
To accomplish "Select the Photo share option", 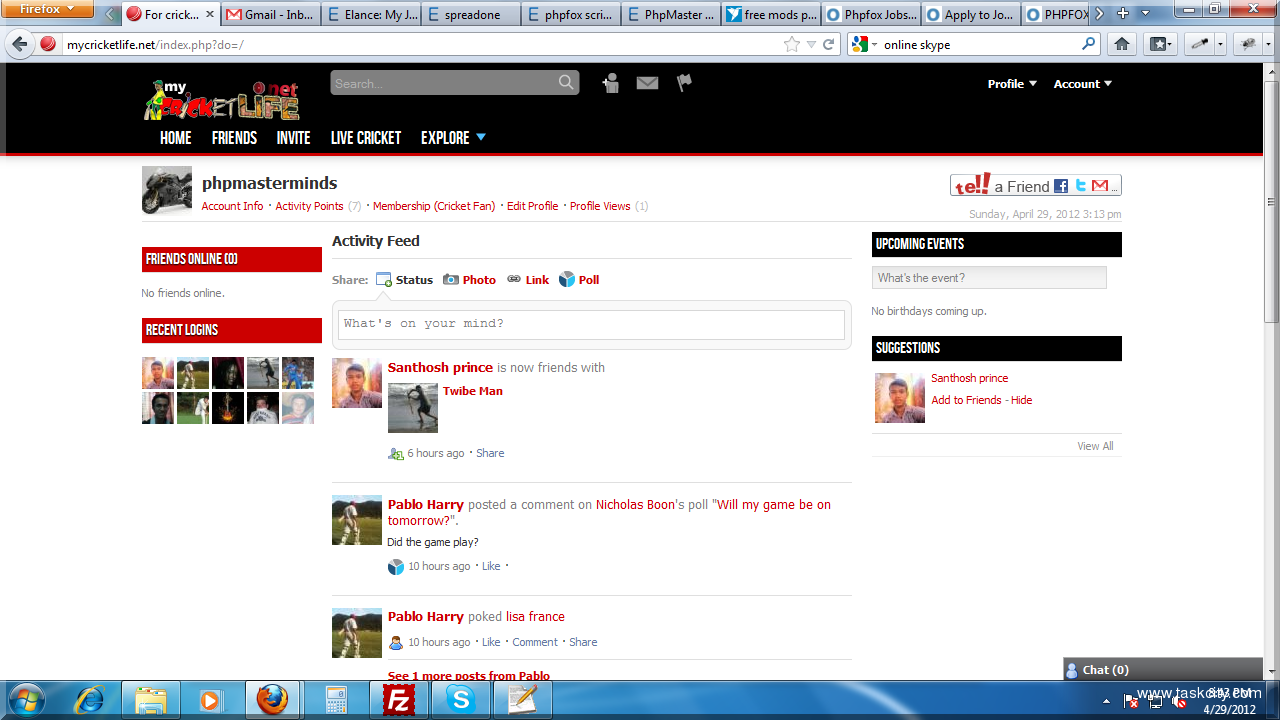I will click(x=470, y=280).
